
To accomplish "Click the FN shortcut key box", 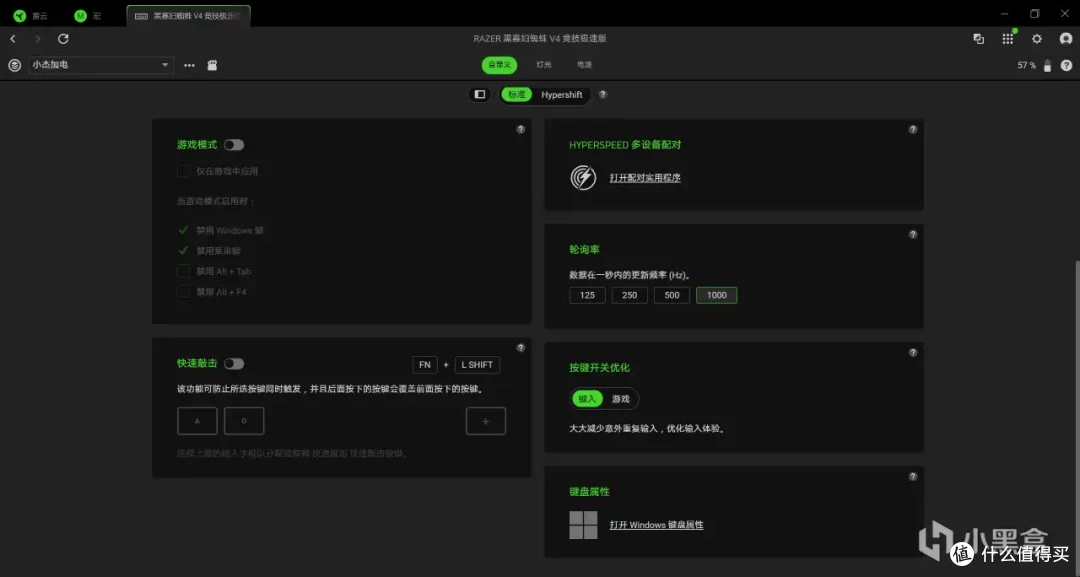I will tap(425, 365).
